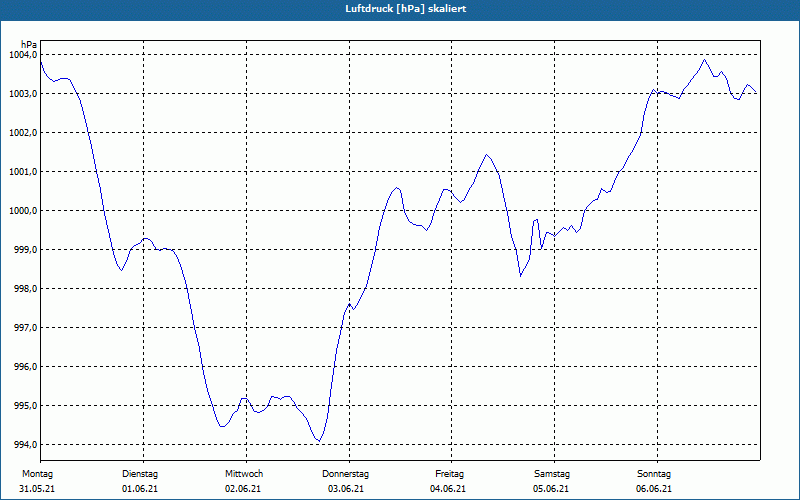Select the Dienstag day label

(140, 474)
